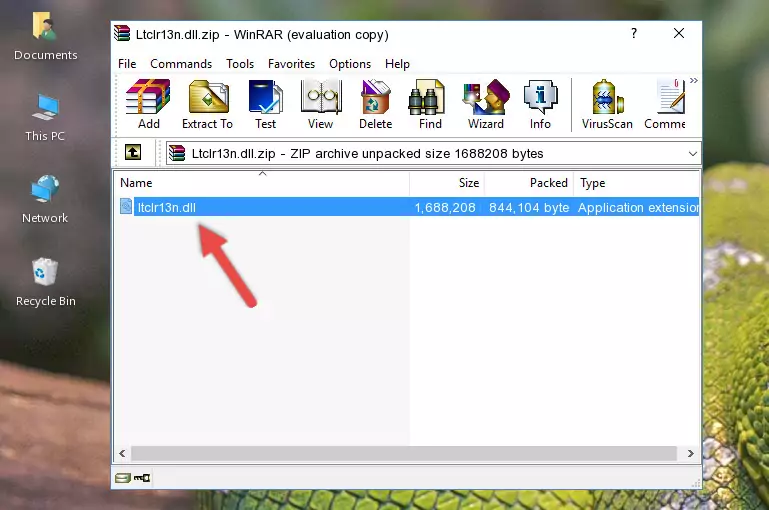The height and width of the screenshot is (510, 769).
Task: Sort files by Packed column
Action: coord(529,183)
